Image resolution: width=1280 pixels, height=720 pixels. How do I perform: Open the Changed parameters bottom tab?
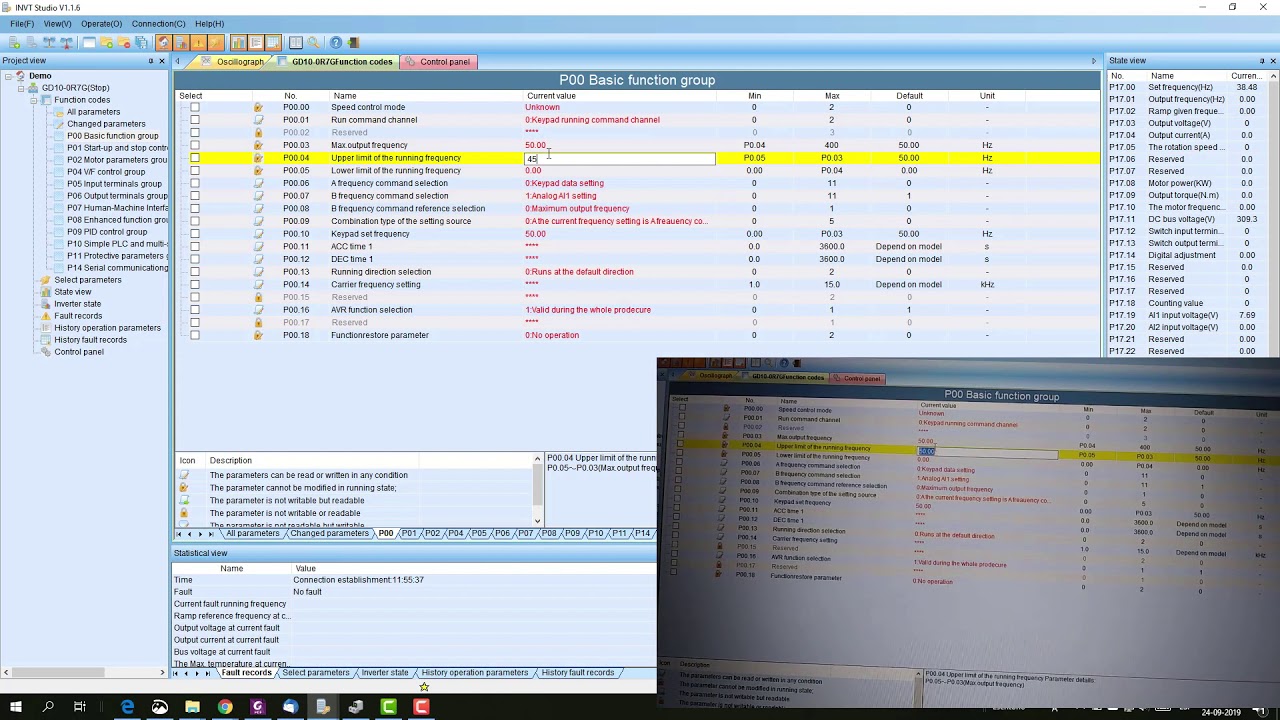point(329,533)
